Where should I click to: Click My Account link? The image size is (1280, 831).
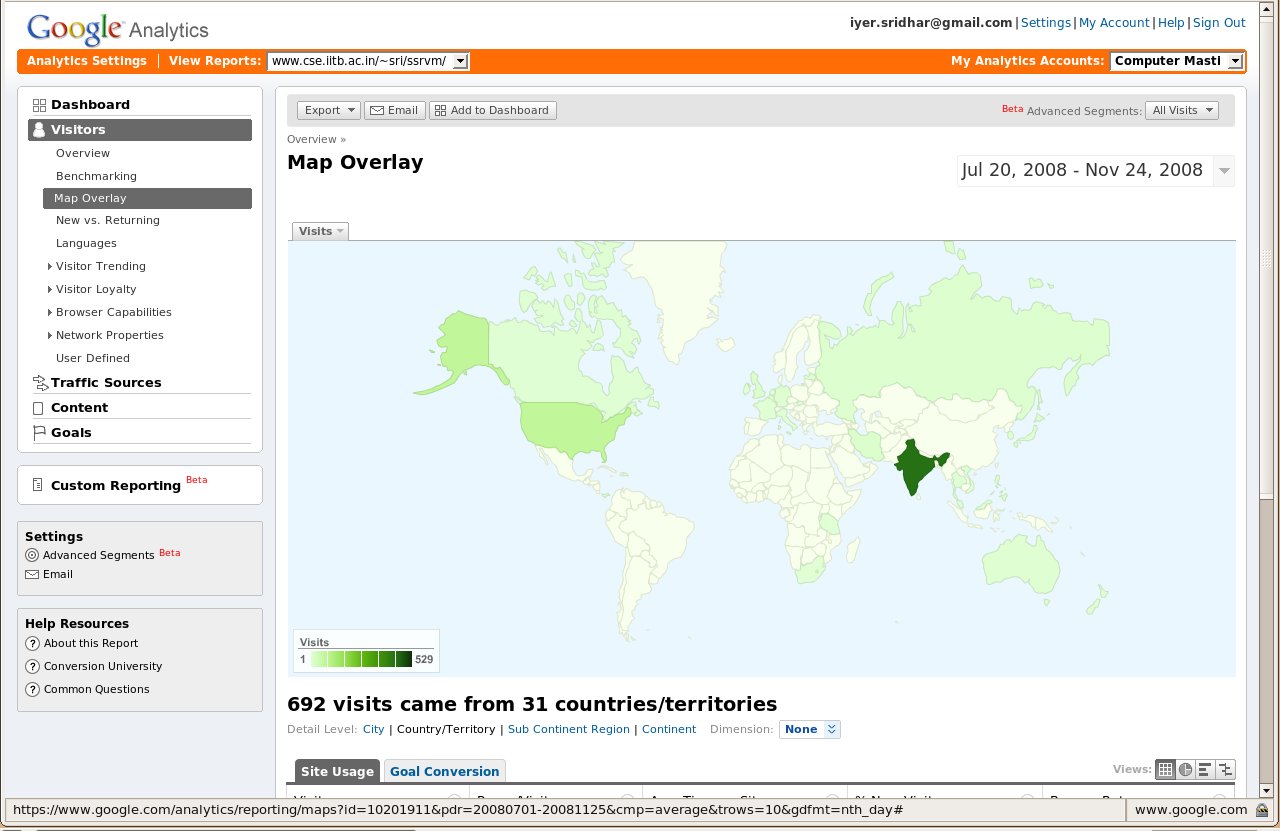click(x=1114, y=22)
